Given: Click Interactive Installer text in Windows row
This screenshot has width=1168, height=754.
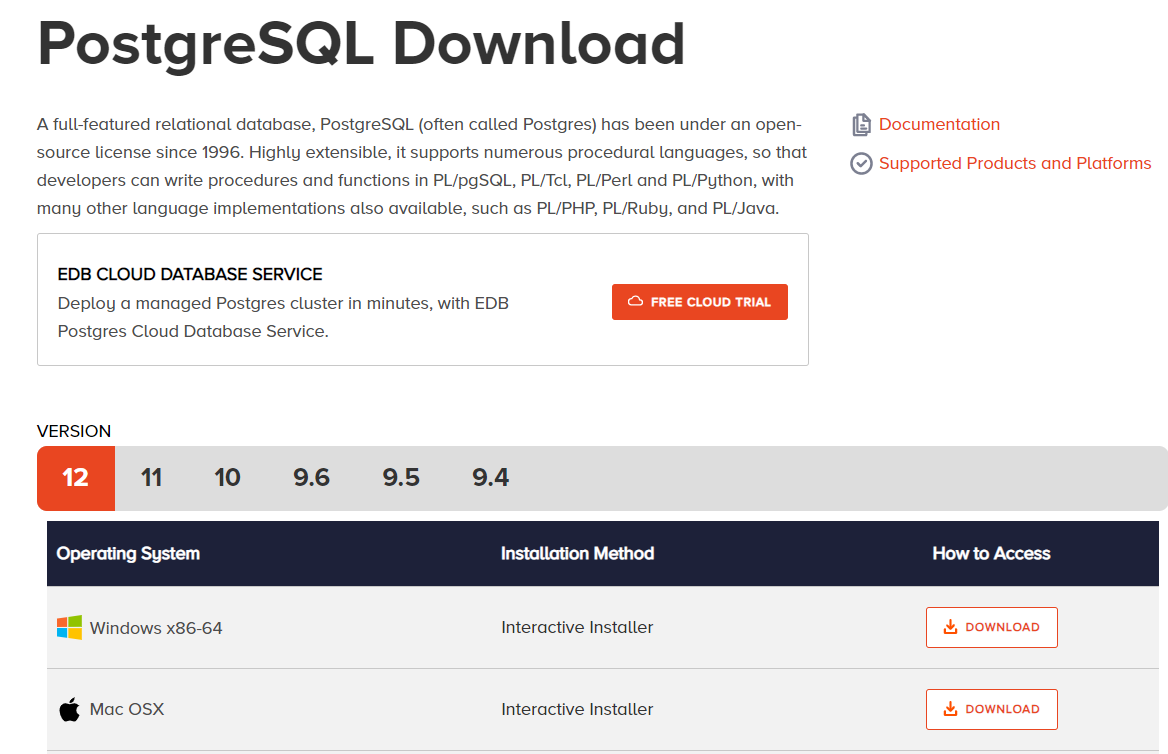Looking at the screenshot, I should point(577,627).
